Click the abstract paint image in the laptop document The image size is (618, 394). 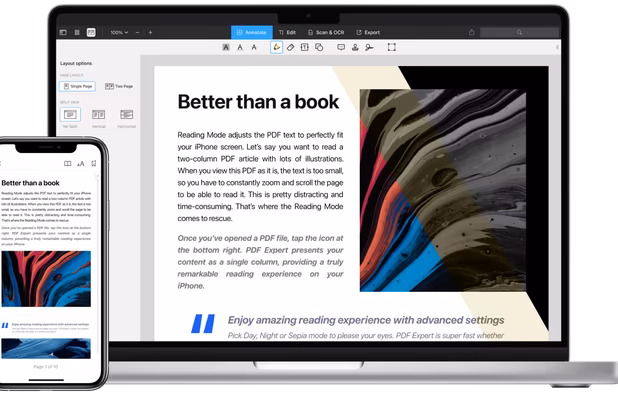[443, 190]
